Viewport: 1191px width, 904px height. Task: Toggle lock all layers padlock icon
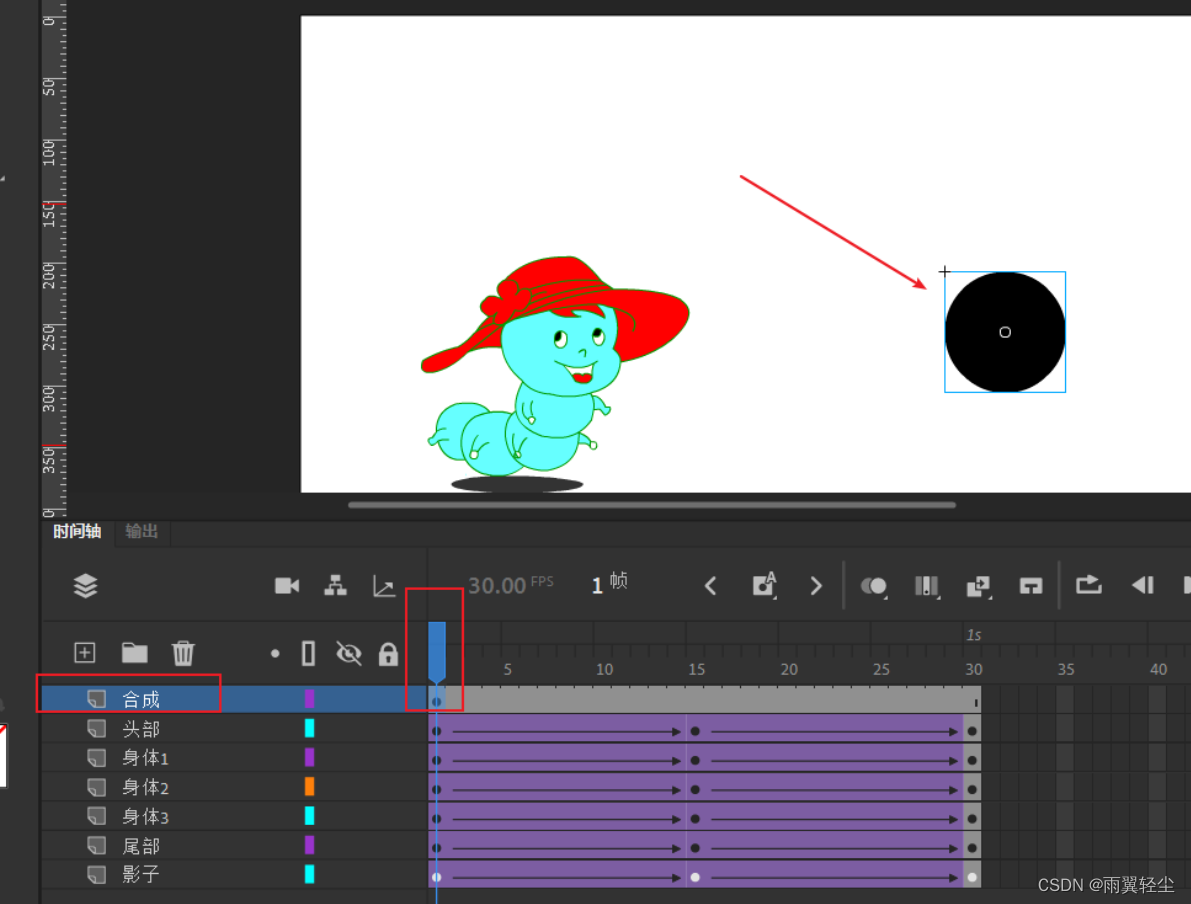[x=388, y=654]
